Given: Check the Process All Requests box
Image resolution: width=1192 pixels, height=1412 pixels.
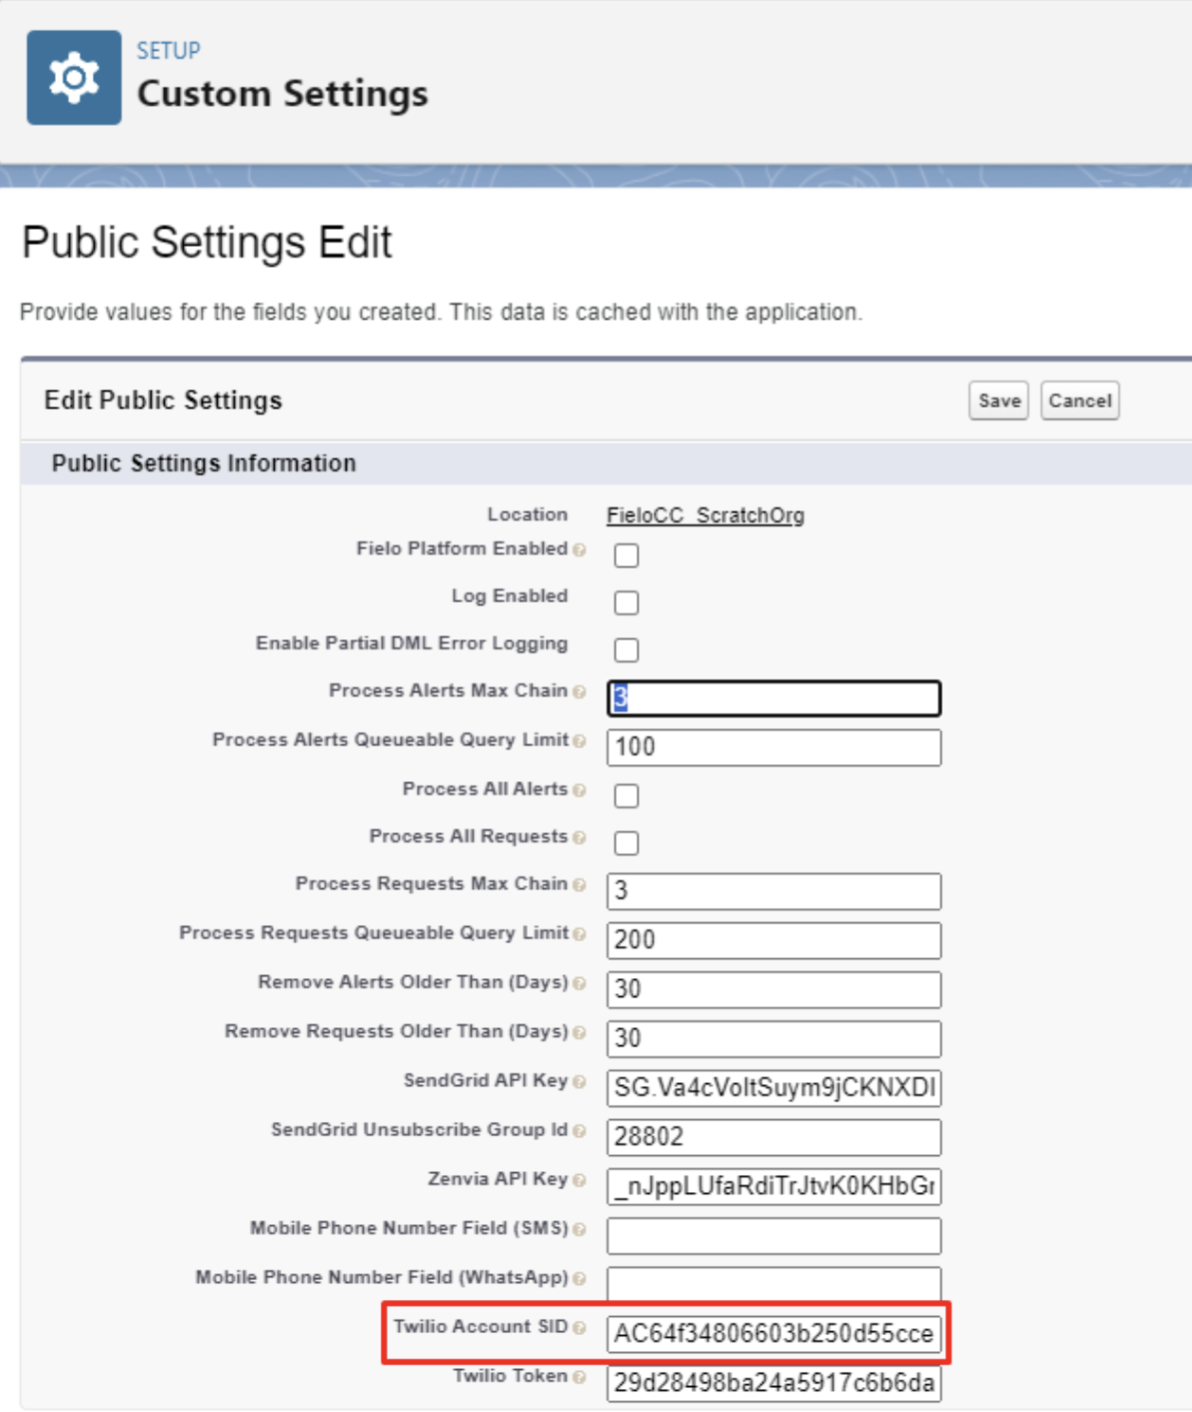Looking at the screenshot, I should point(626,843).
